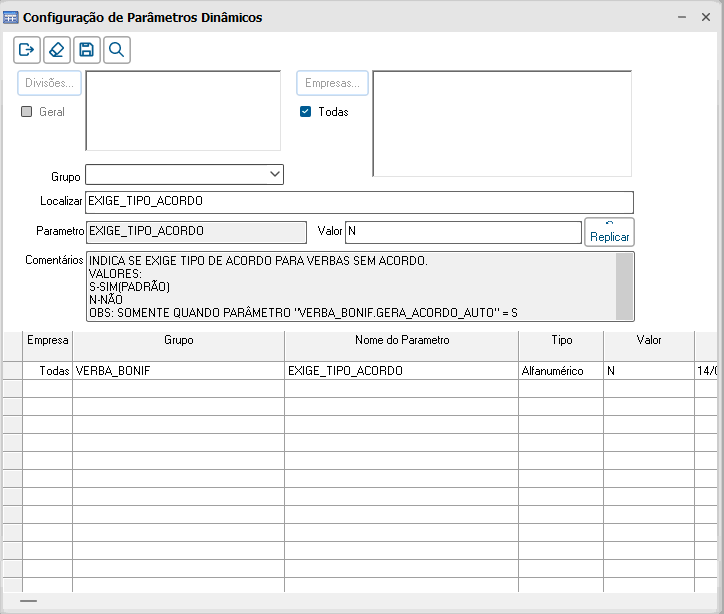
Task: Open the Divisões selection button
Action: [x=48, y=84]
